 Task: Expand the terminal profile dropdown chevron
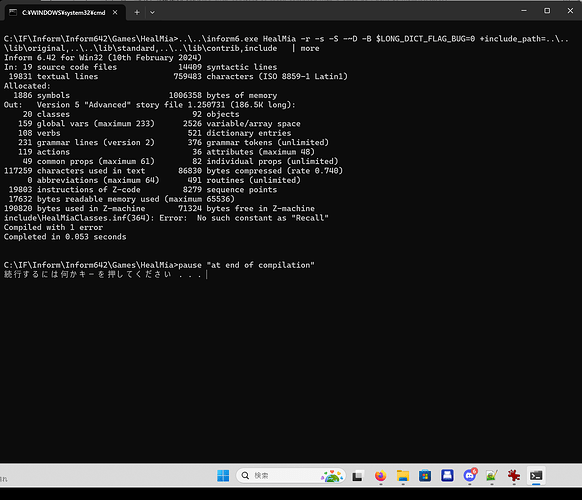click(152, 12)
